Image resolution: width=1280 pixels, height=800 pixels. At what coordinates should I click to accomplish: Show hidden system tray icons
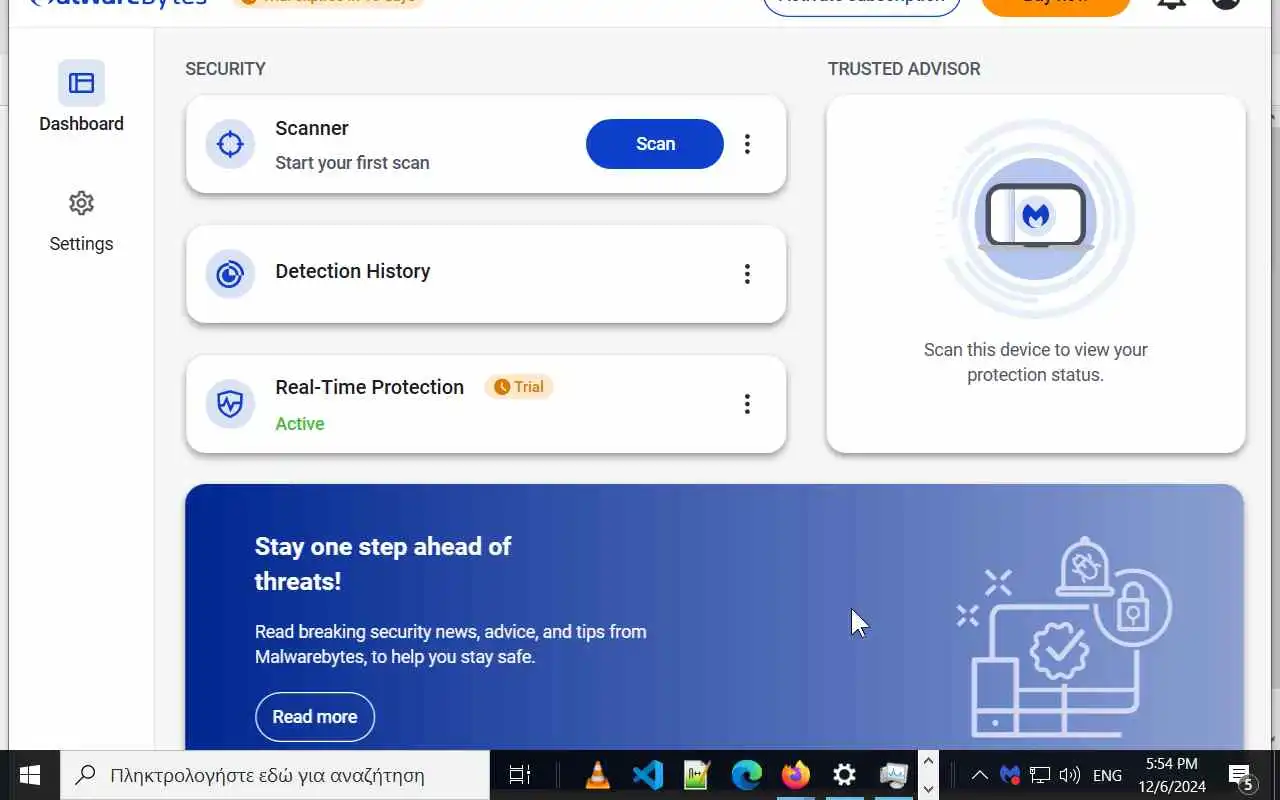click(980, 775)
